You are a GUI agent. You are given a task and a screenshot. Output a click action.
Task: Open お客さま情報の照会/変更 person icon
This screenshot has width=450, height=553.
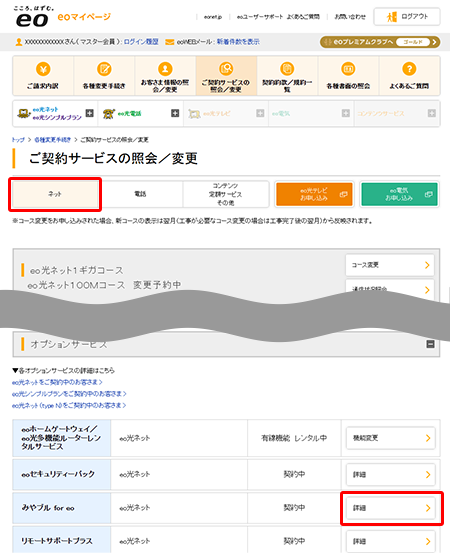[165, 69]
